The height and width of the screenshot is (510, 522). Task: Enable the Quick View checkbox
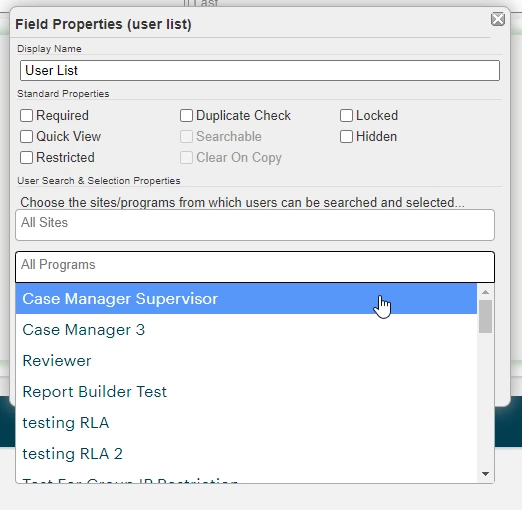[x=26, y=137]
